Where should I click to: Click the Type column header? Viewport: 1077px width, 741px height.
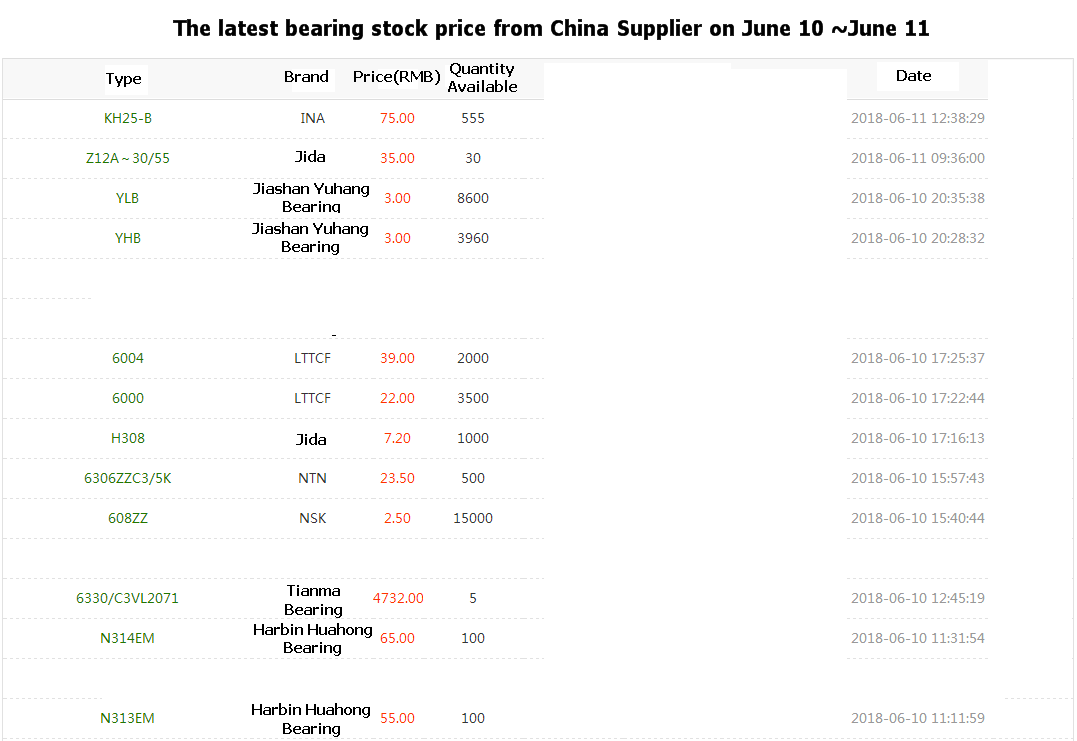coord(124,78)
